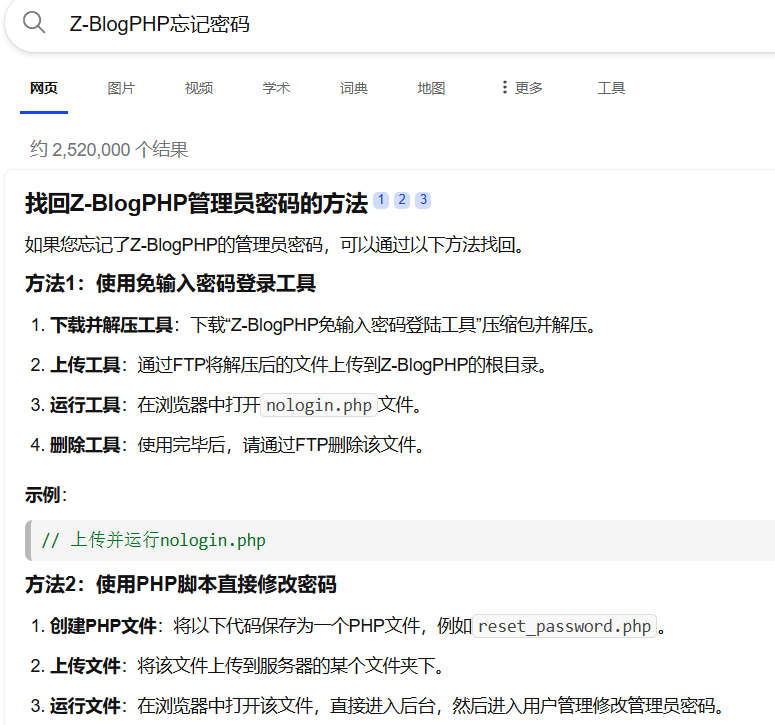Image resolution: width=775 pixels, height=725 pixels.
Task: Click the step text 创建PHP文件
Action: click(x=103, y=626)
